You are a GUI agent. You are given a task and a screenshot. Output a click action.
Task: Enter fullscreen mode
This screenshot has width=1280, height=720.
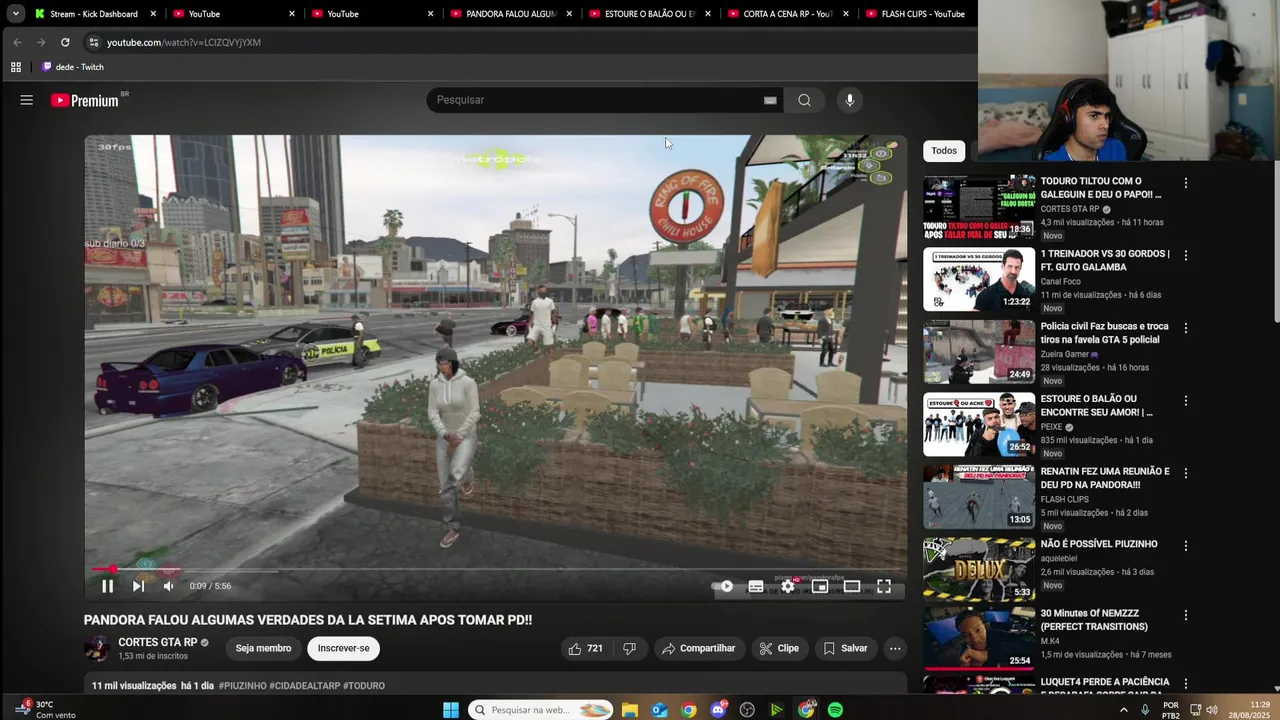coord(884,586)
